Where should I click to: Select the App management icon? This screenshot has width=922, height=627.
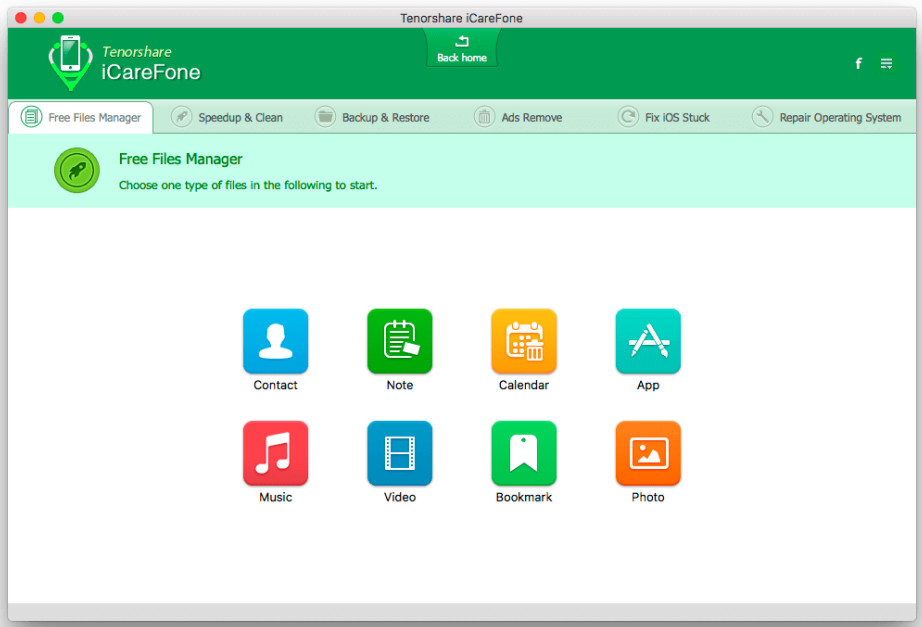pos(647,341)
